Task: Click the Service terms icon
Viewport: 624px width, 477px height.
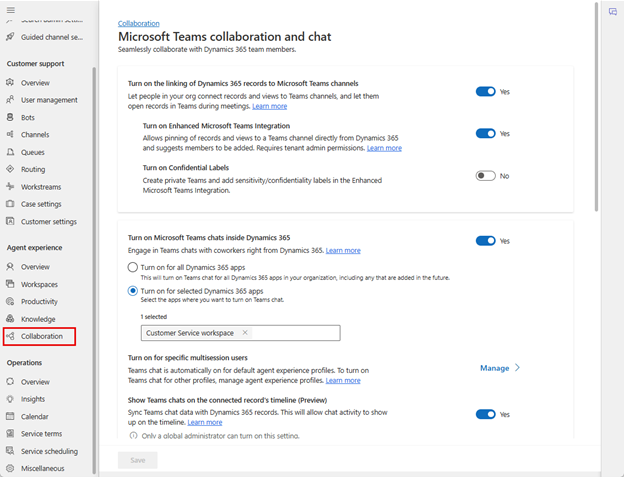Action: [x=10, y=434]
